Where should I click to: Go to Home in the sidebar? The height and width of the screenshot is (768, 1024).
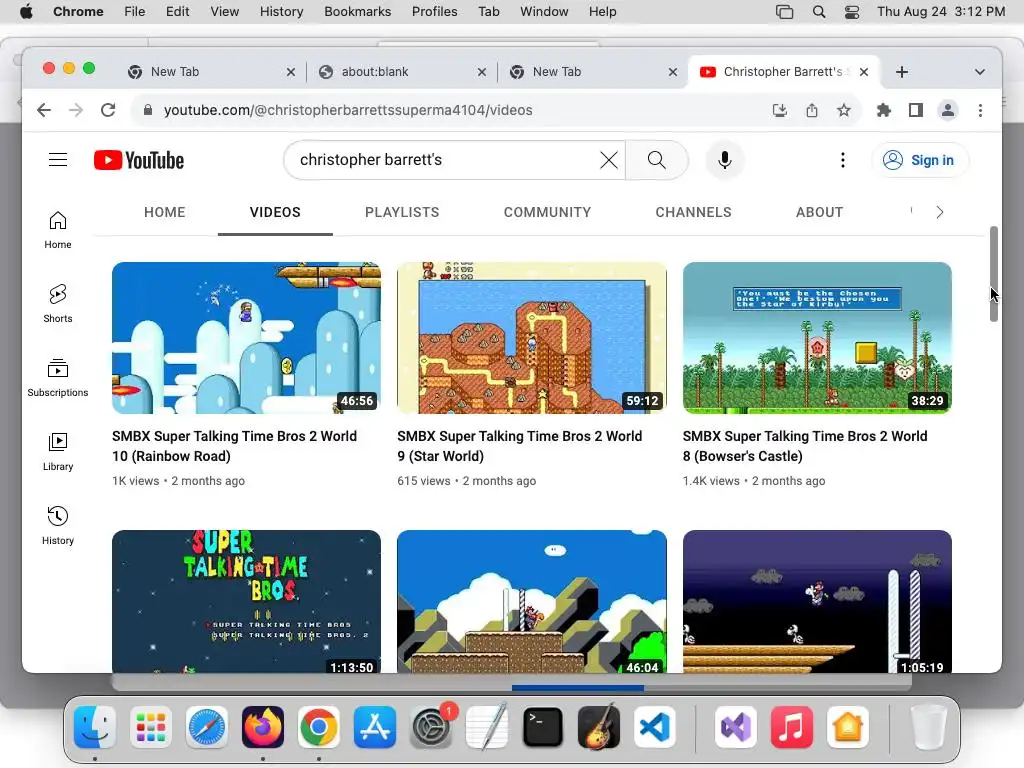coord(58,230)
